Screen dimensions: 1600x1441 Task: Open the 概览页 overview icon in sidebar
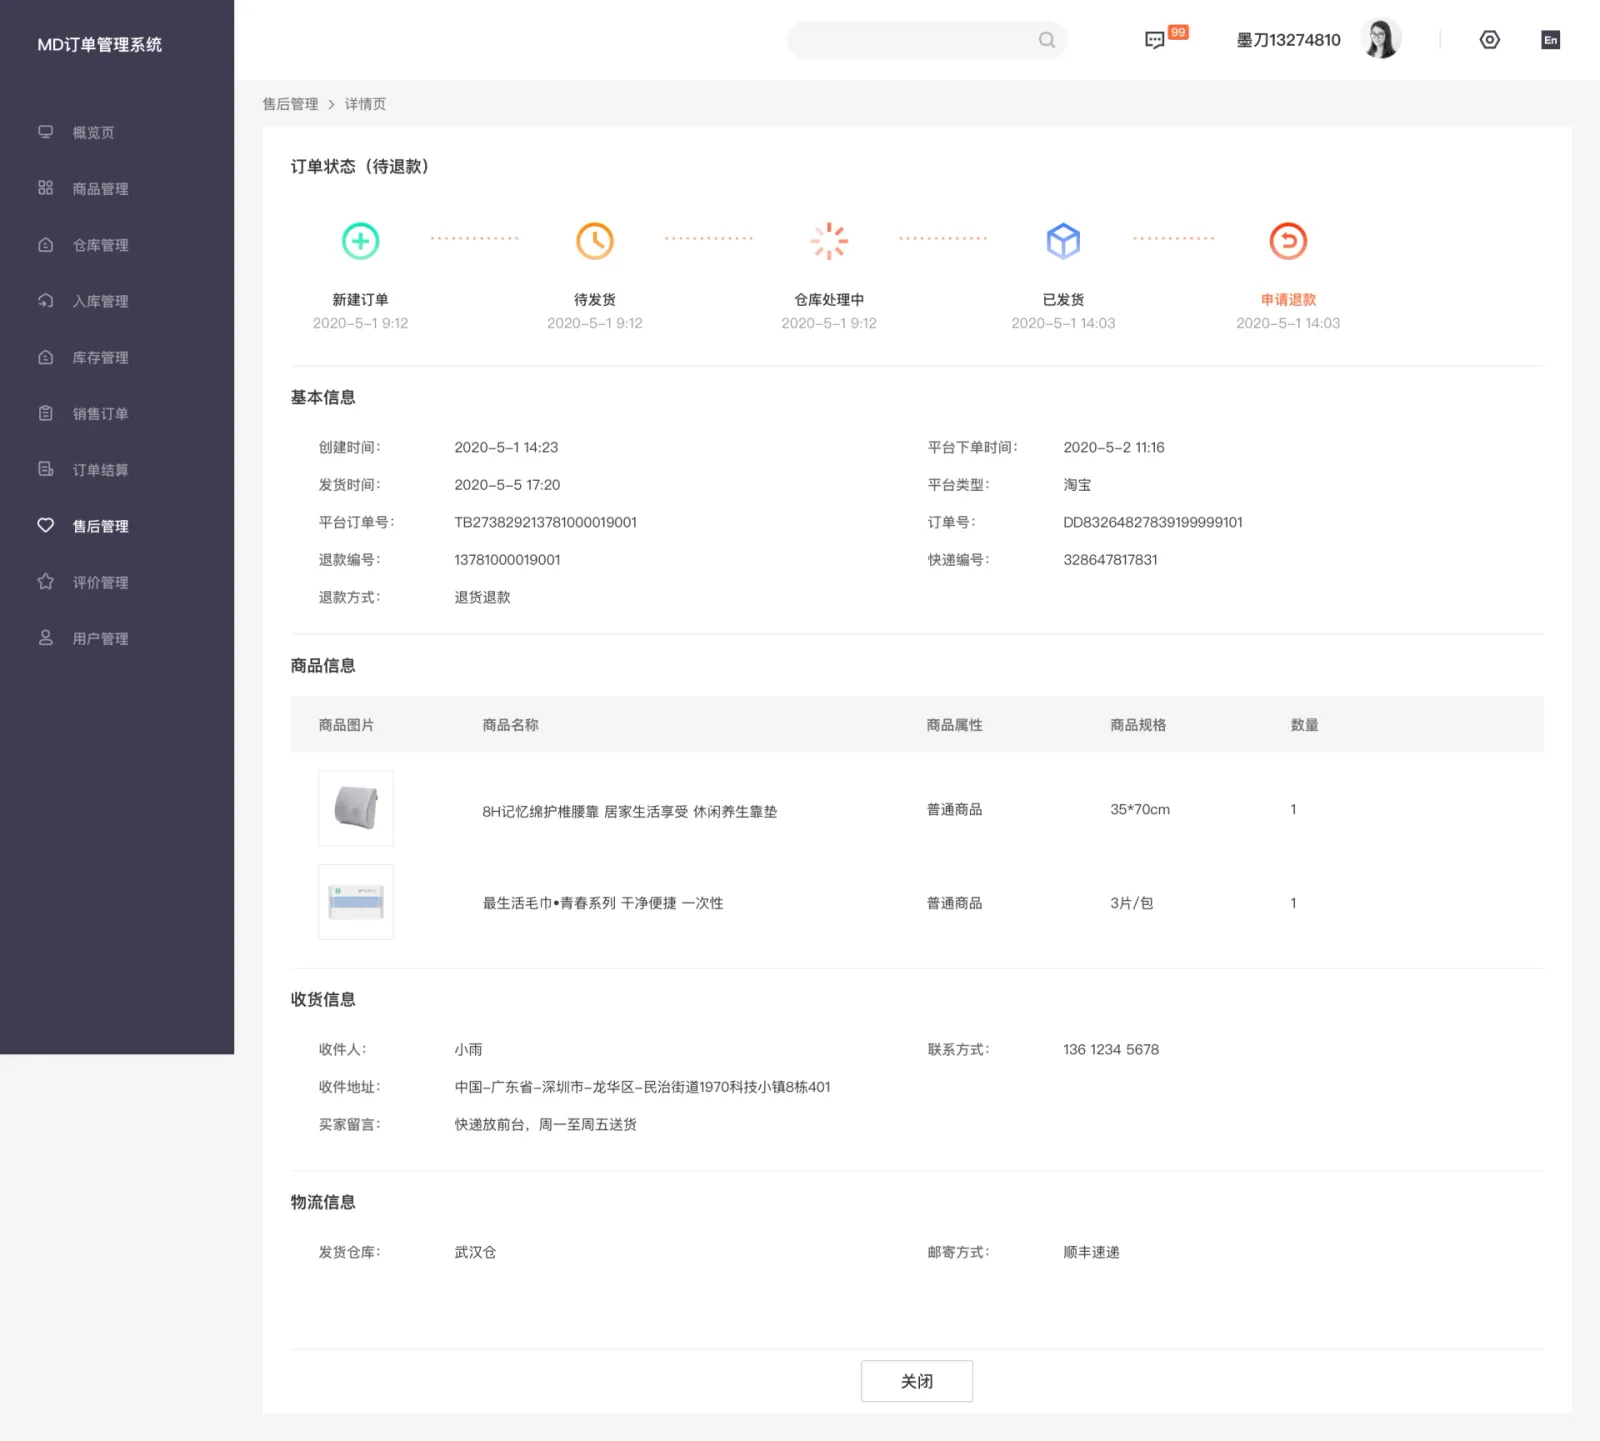point(45,132)
